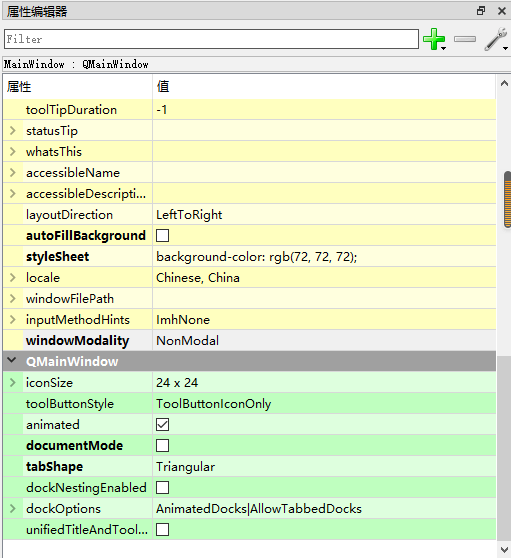Expand the statusTip property
The image size is (511, 558).
13,131
